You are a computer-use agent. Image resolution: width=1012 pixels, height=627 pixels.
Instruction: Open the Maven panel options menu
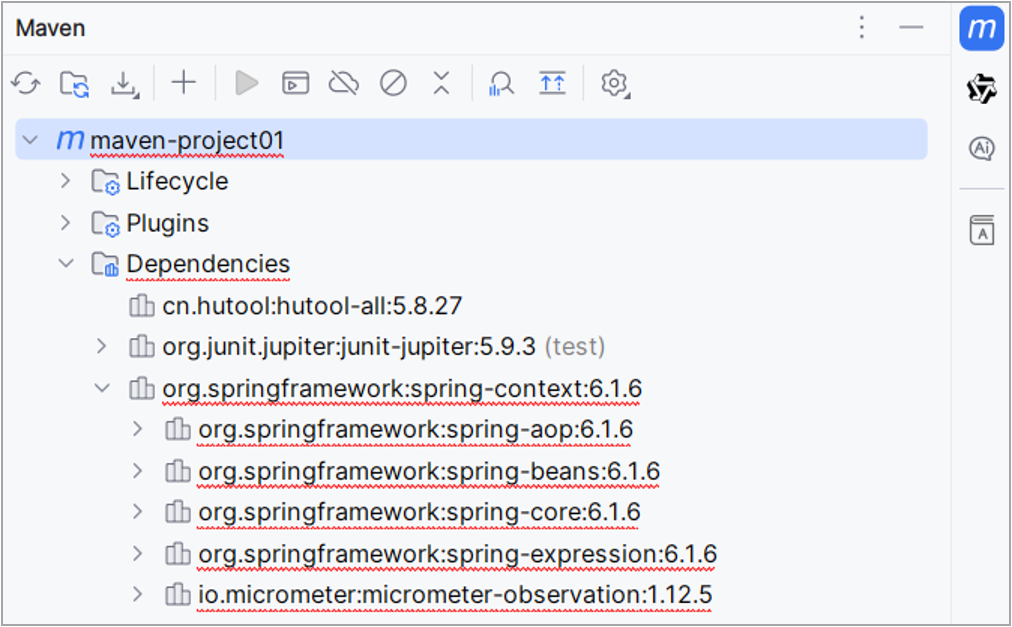[x=862, y=28]
